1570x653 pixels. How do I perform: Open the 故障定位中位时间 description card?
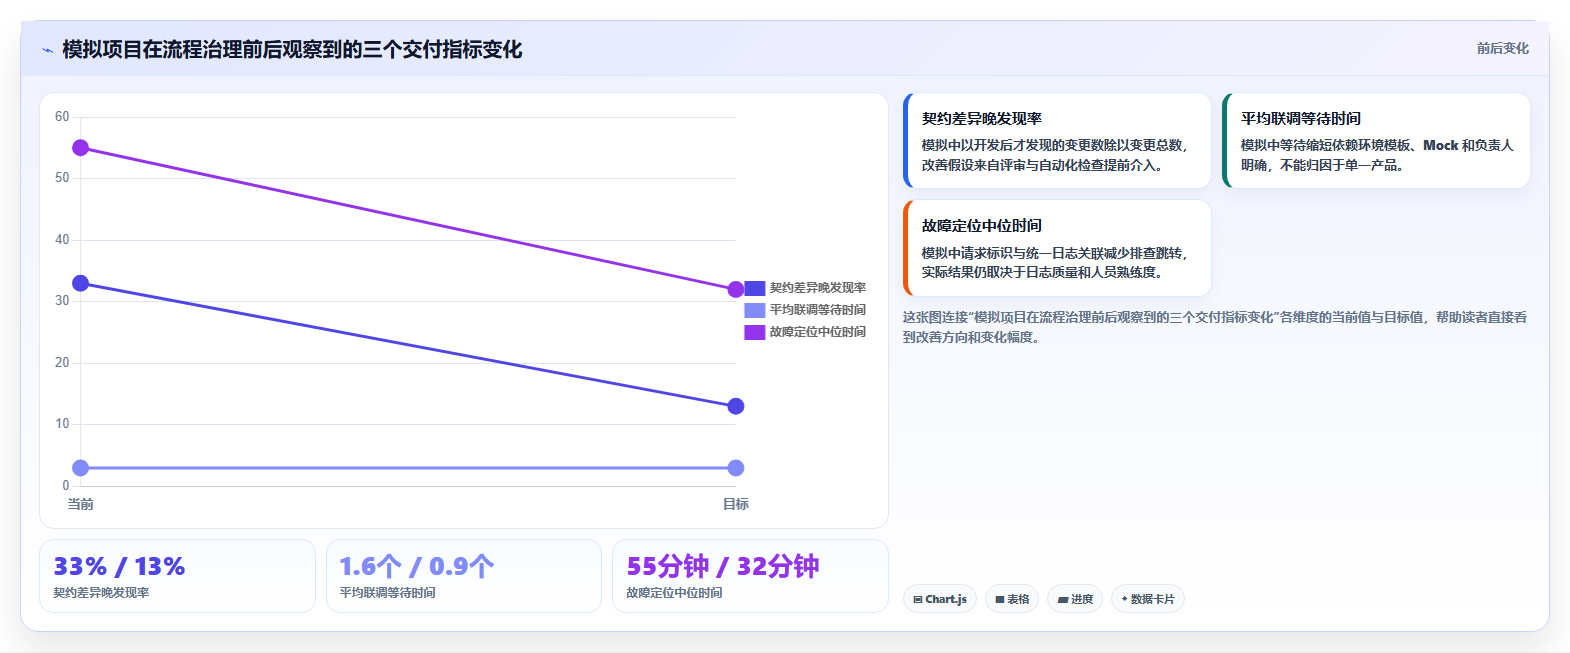point(1057,248)
